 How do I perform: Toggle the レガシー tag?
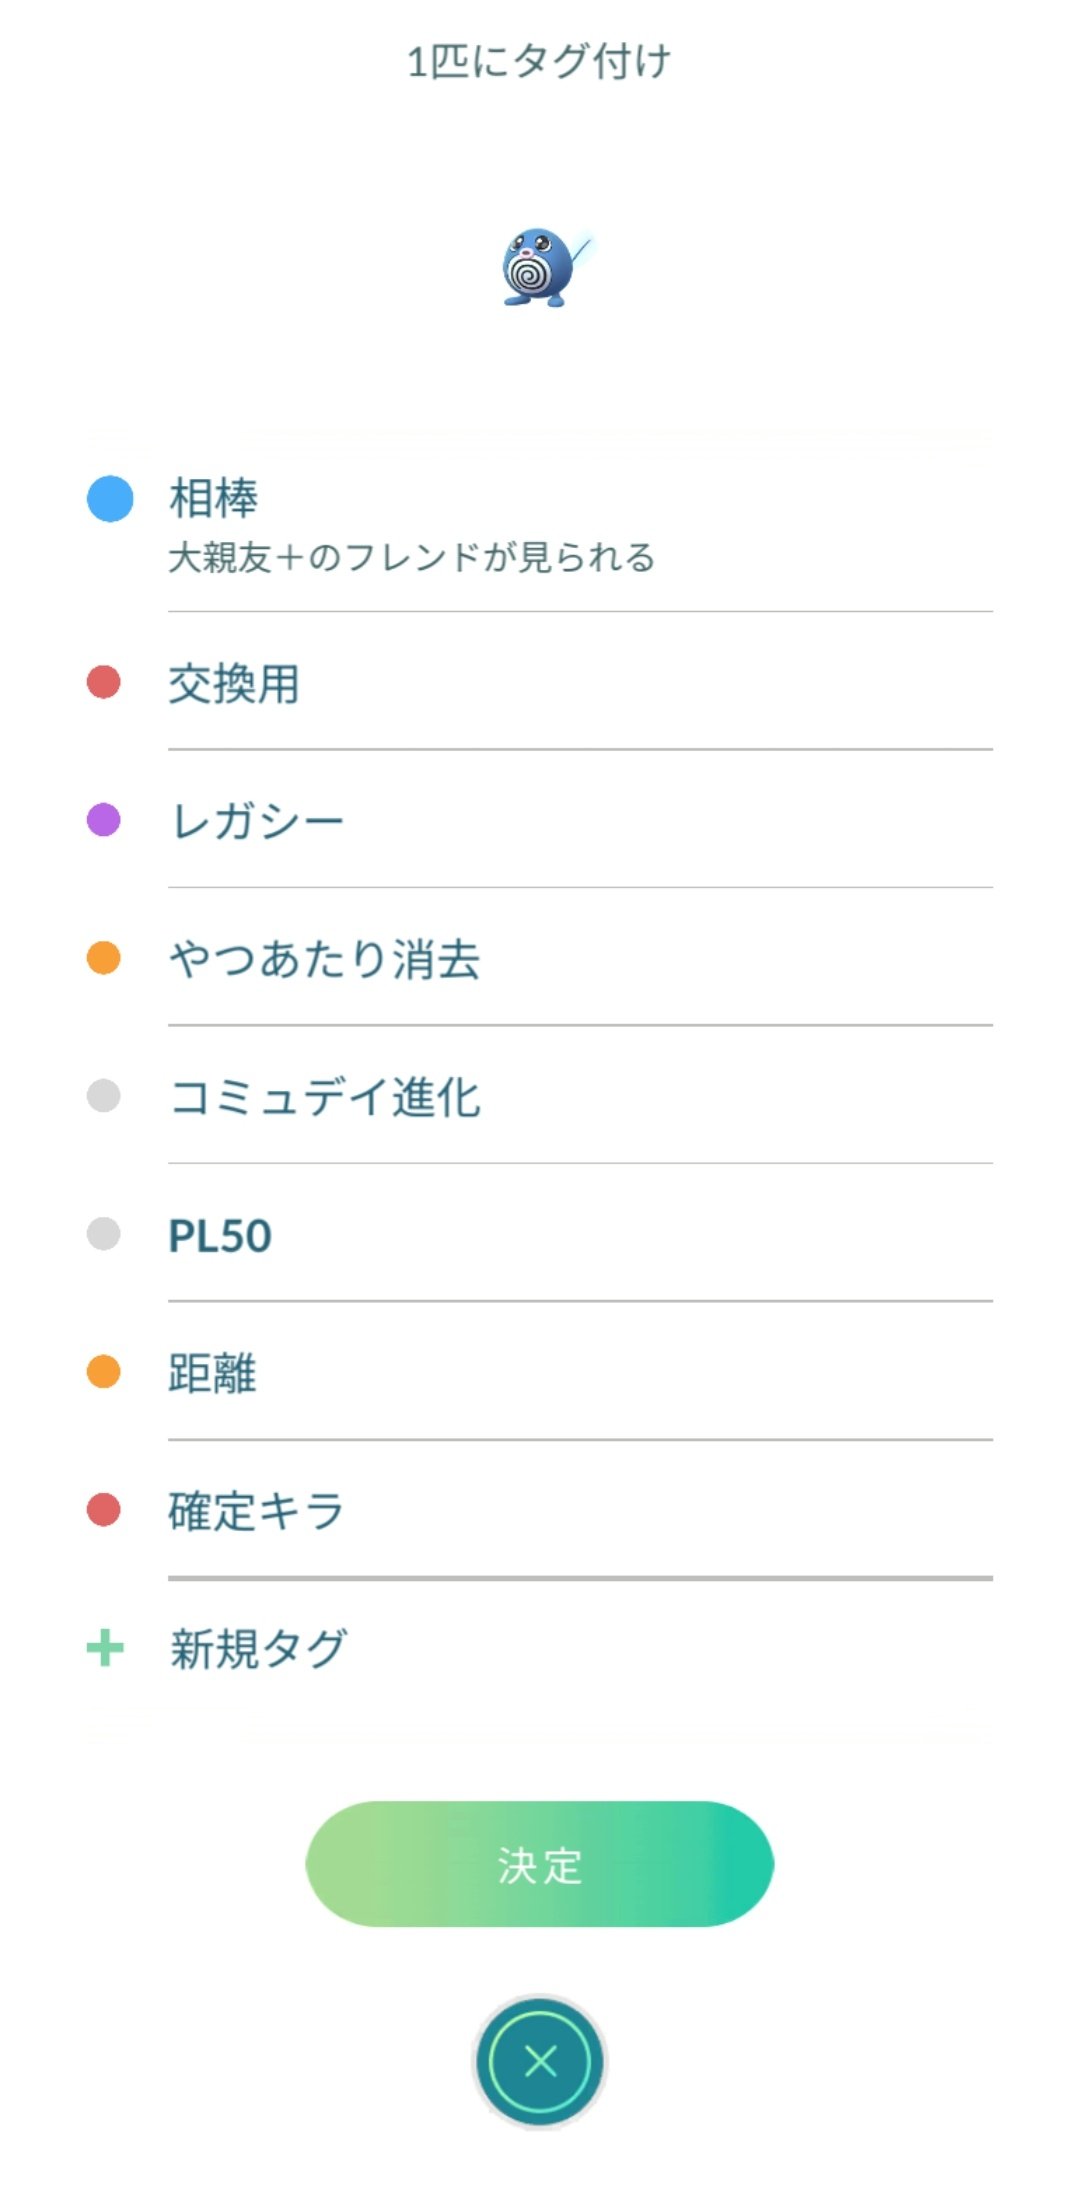pyautogui.click(x=257, y=822)
